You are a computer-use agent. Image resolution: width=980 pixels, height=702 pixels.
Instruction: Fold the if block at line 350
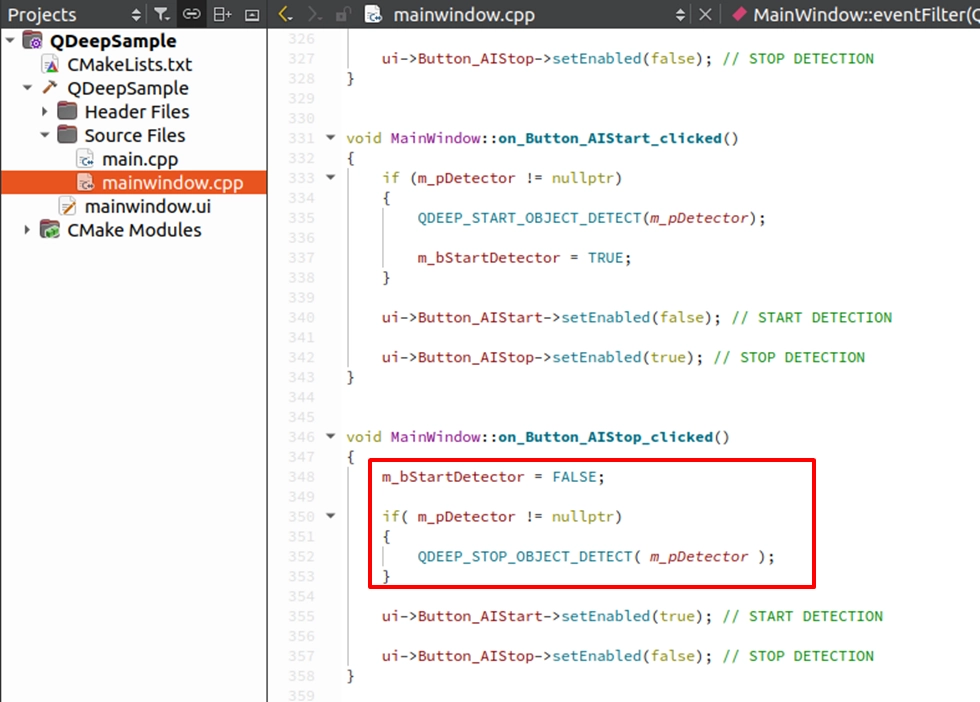pos(331,516)
